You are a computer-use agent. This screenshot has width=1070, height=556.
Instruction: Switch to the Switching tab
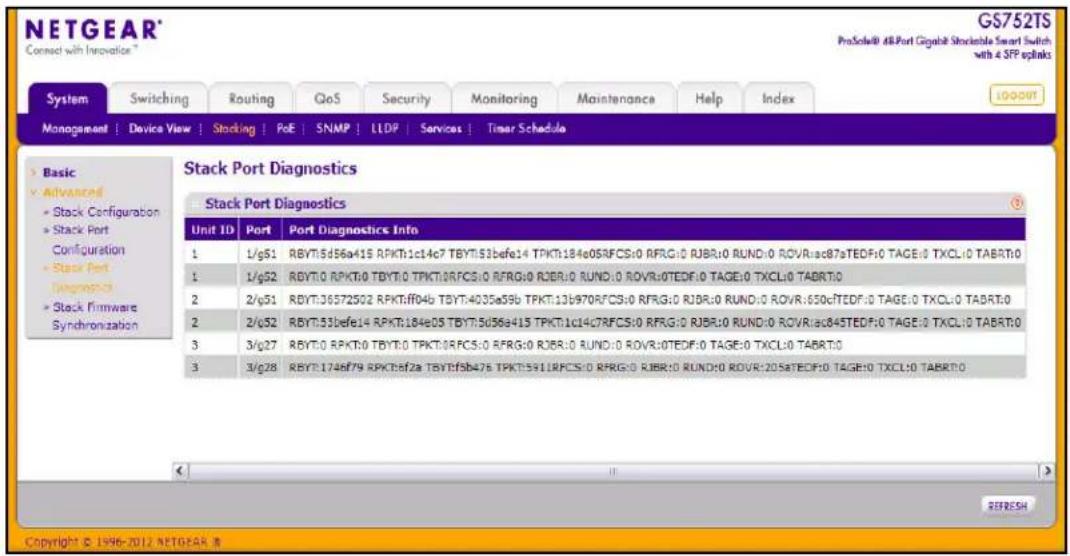click(x=159, y=99)
